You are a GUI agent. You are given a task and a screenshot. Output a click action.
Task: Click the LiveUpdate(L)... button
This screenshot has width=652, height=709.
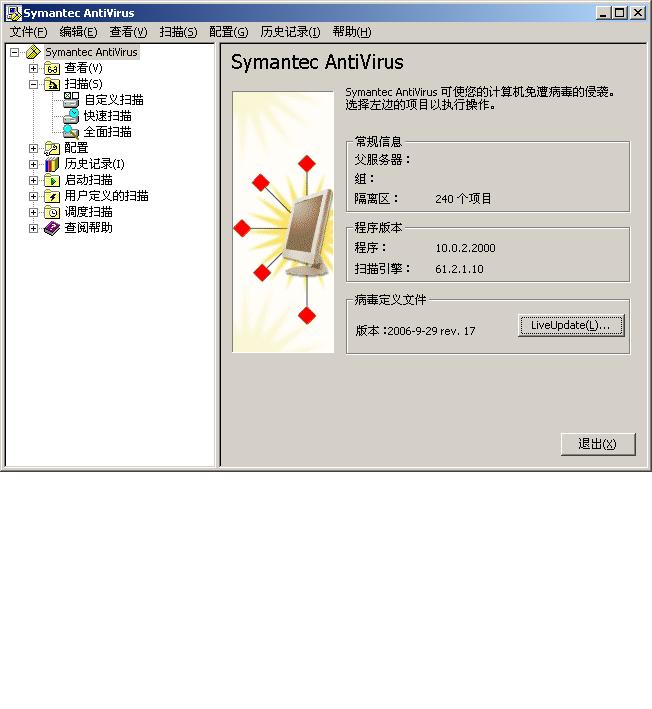[x=571, y=326]
